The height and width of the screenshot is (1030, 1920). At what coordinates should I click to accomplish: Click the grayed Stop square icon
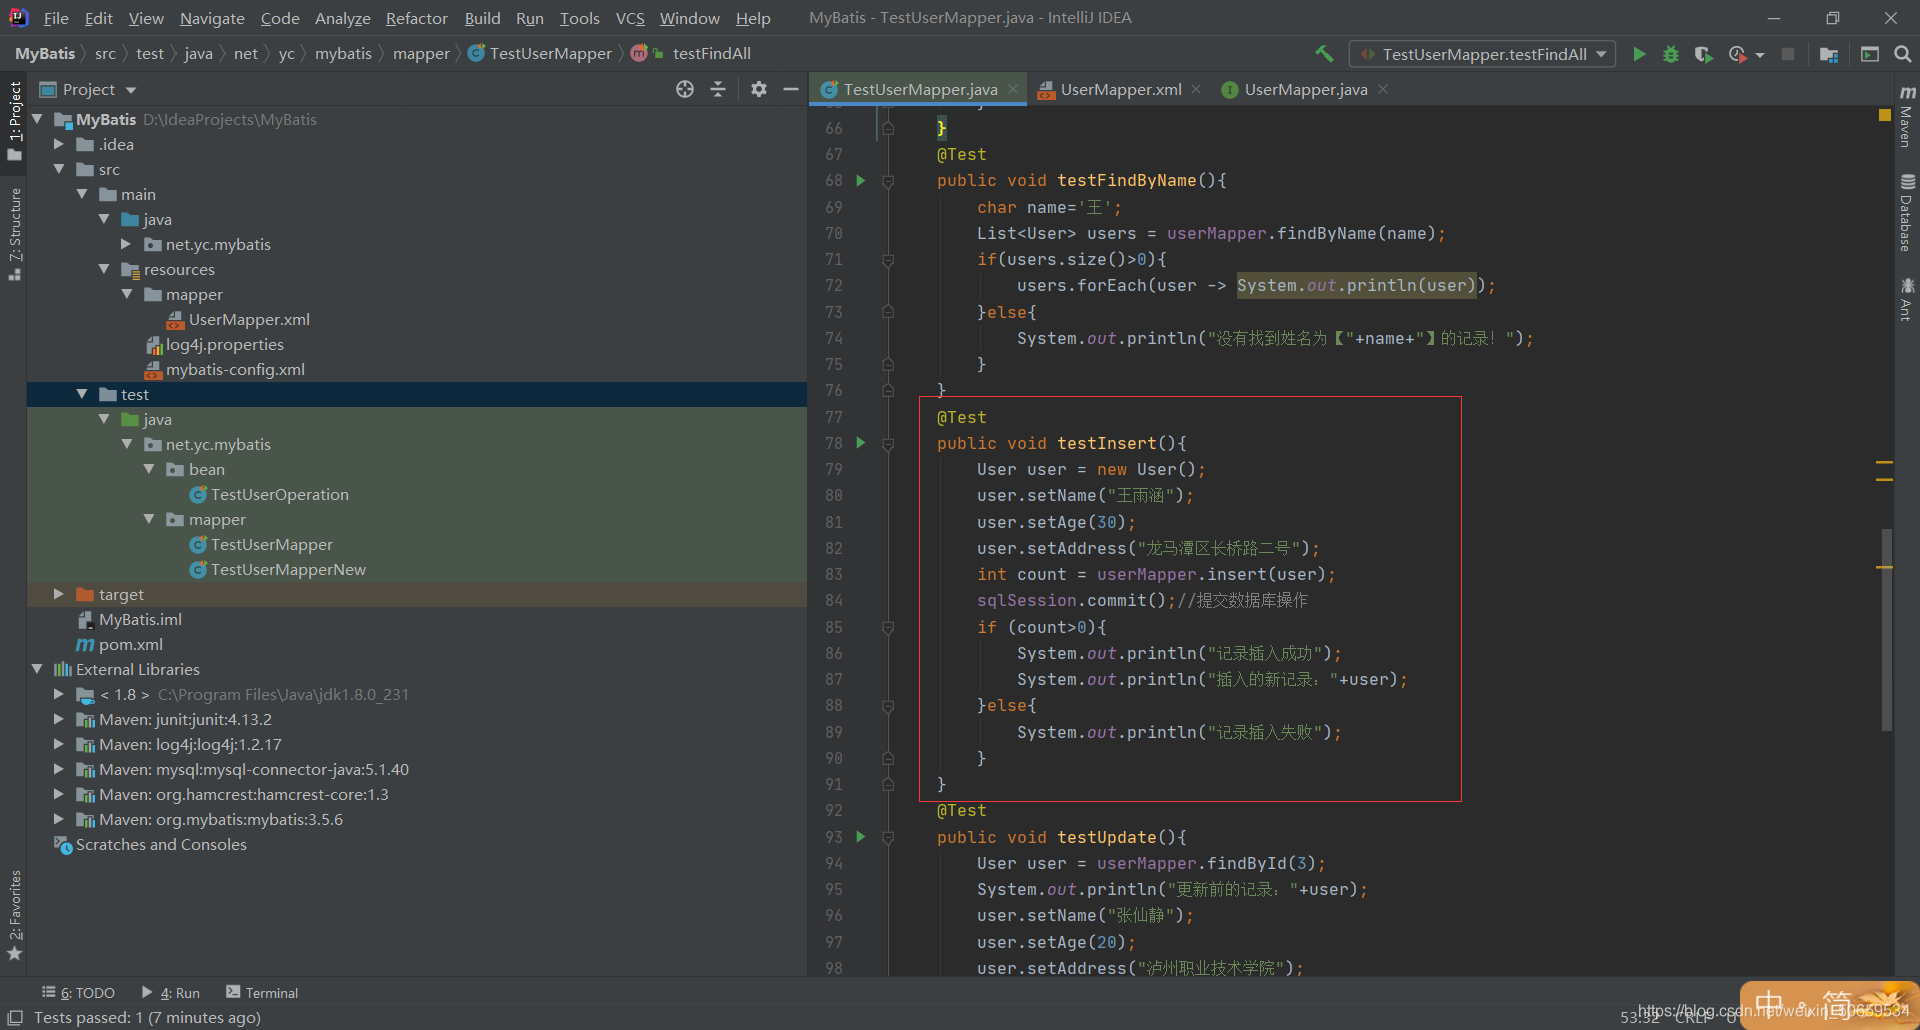[1788, 54]
